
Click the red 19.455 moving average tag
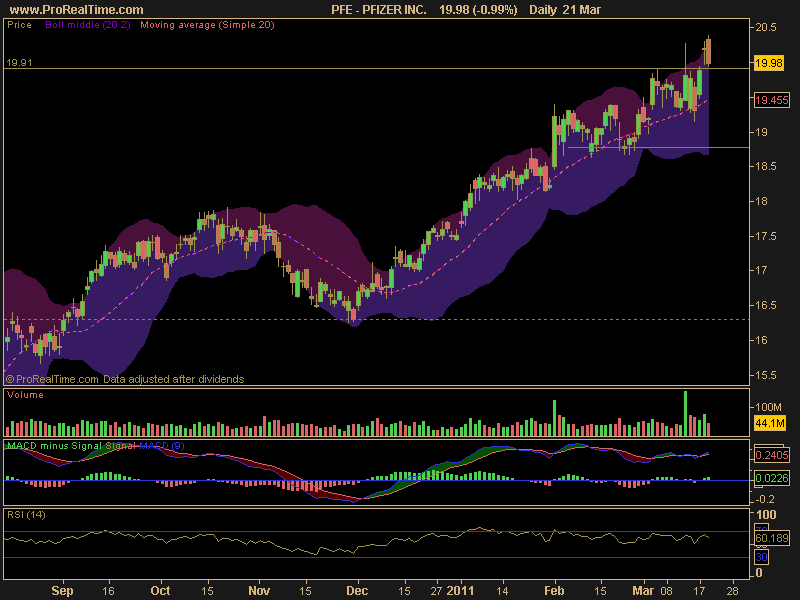point(771,100)
